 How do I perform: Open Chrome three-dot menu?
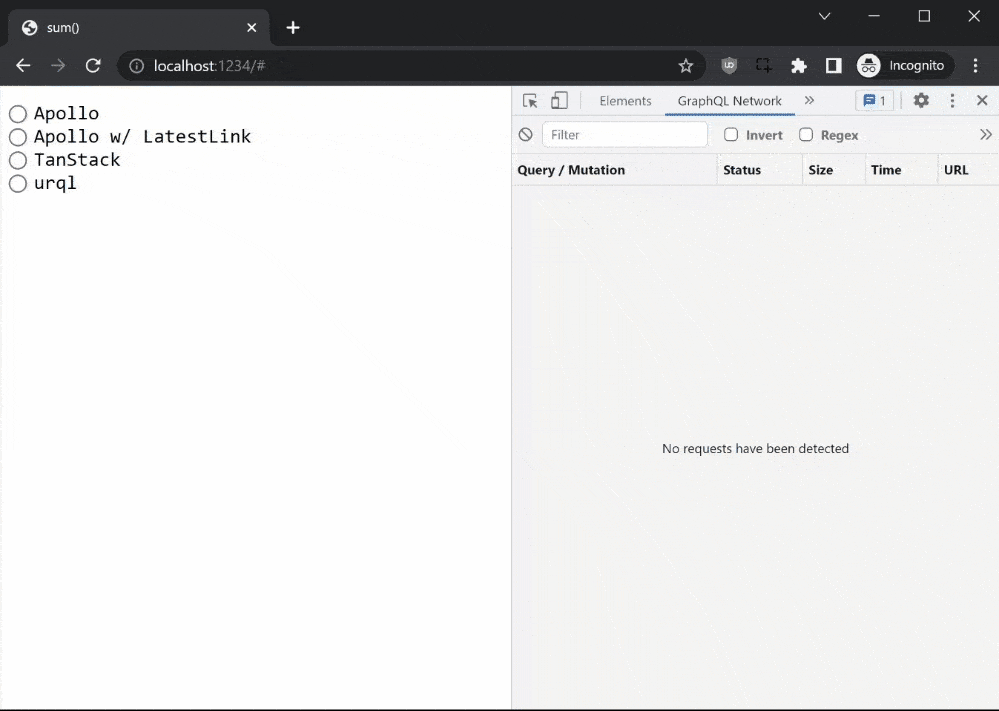975,66
